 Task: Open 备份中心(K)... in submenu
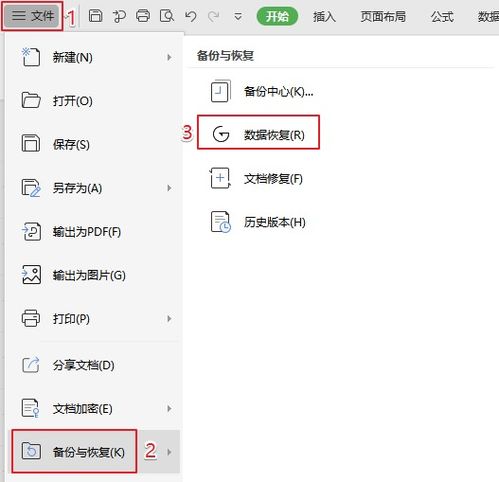[x=278, y=91]
